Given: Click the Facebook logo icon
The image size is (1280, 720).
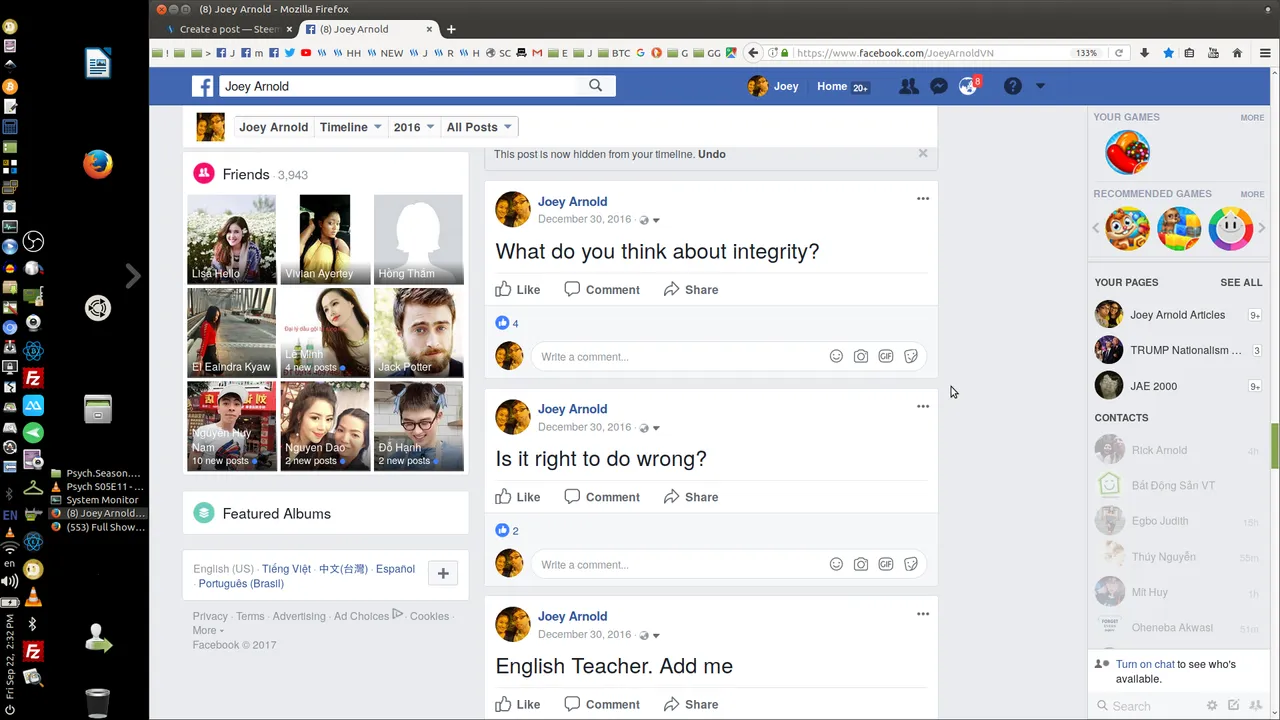Looking at the screenshot, I should [203, 87].
